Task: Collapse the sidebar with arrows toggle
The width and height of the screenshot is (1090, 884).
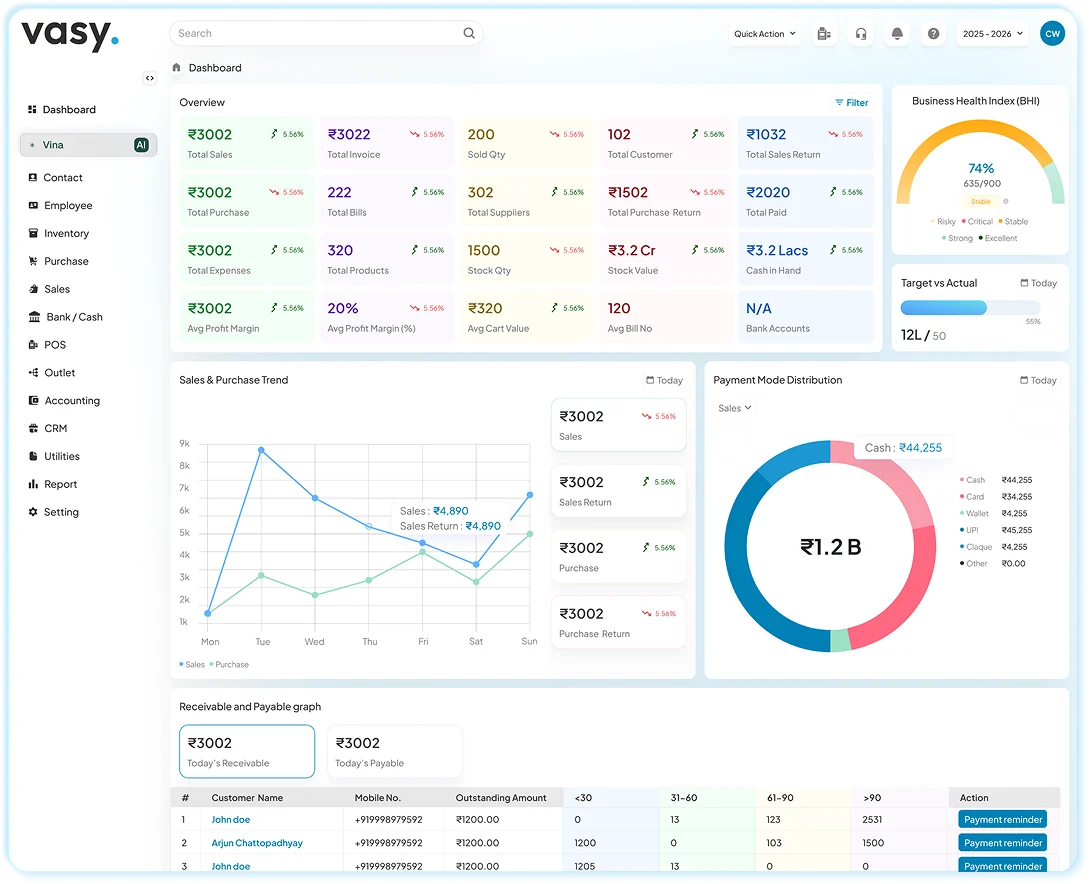Action: point(149,78)
